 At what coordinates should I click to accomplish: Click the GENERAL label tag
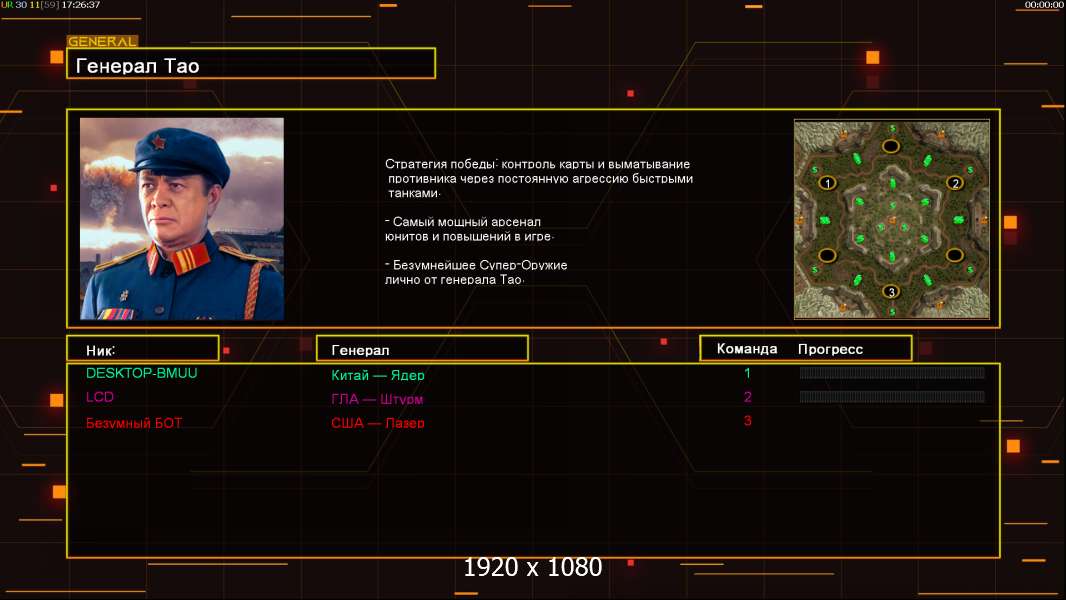point(102,41)
